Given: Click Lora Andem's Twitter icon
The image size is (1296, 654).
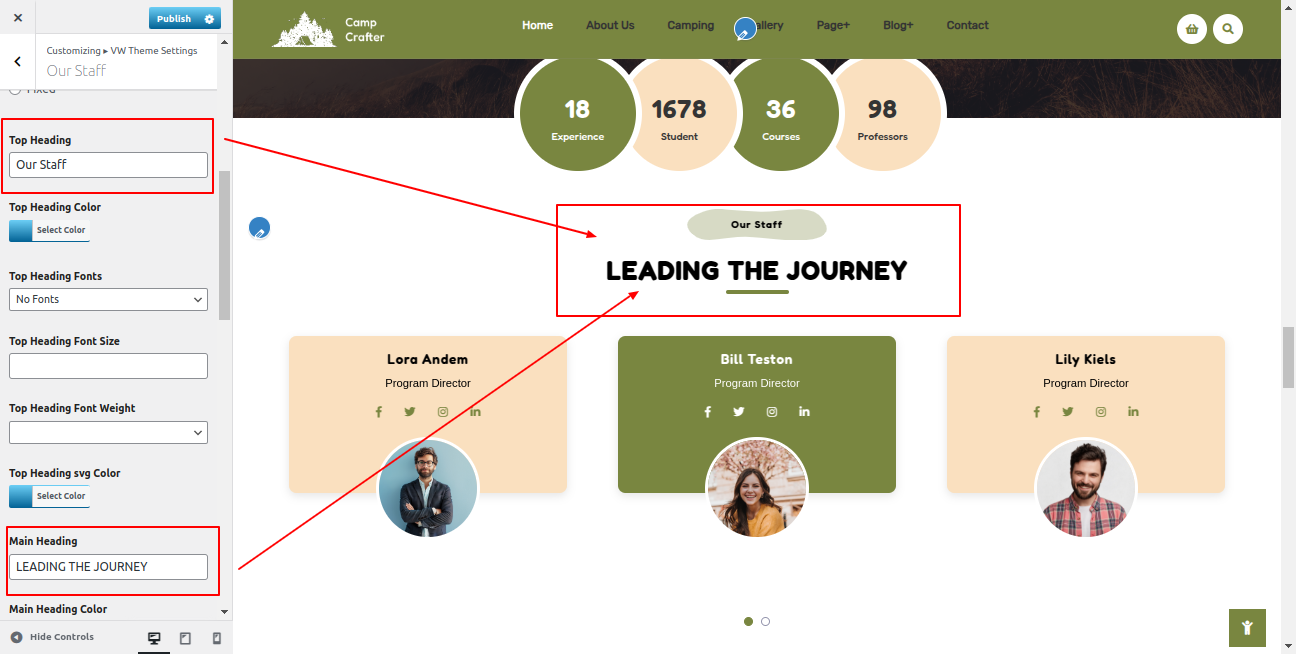Looking at the screenshot, I should pos(410,412).
